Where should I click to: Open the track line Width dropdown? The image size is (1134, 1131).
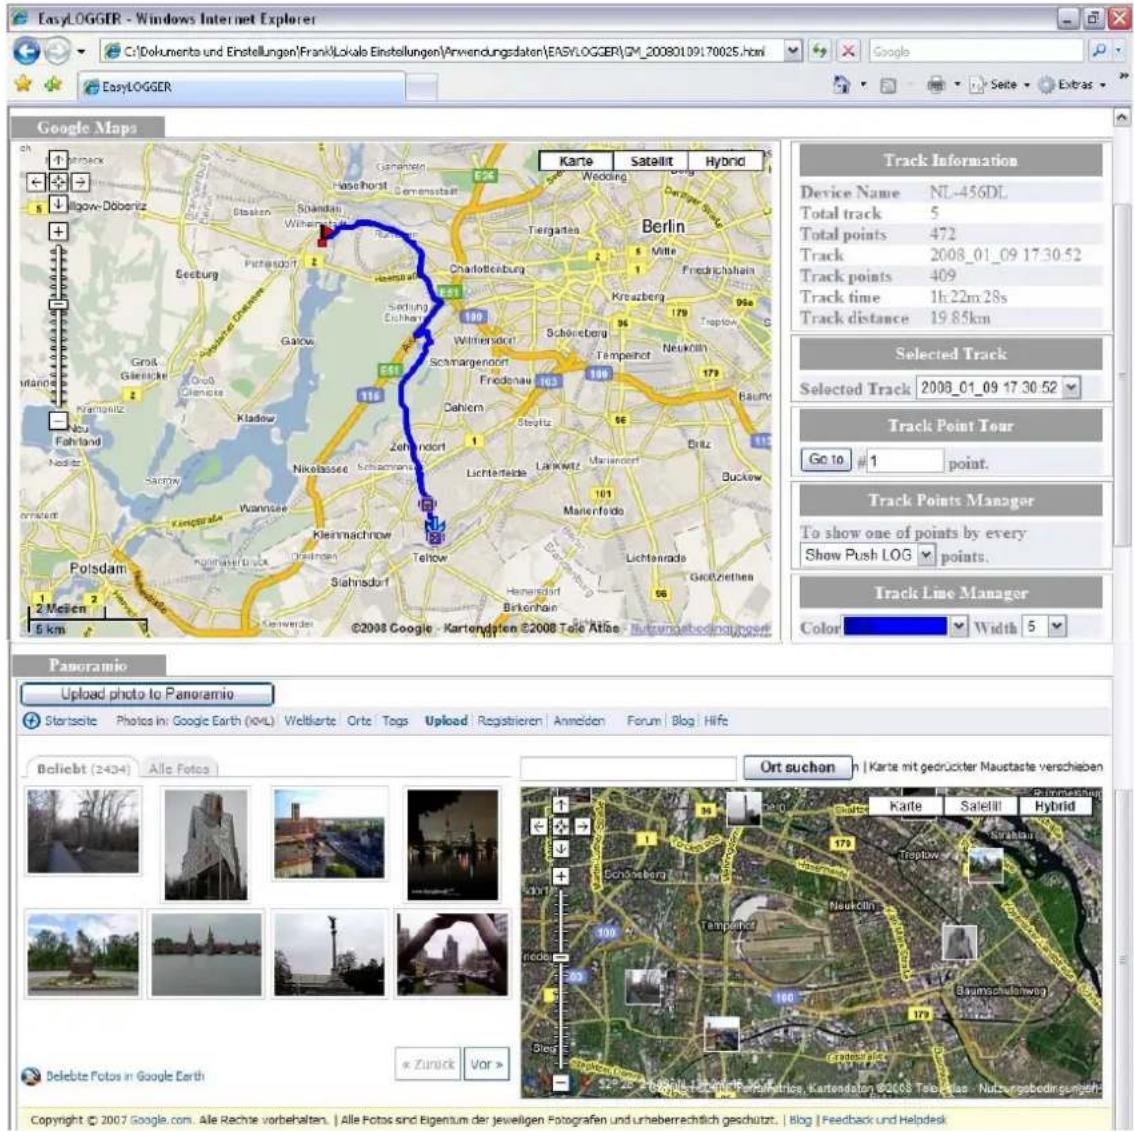point(1057,626)
